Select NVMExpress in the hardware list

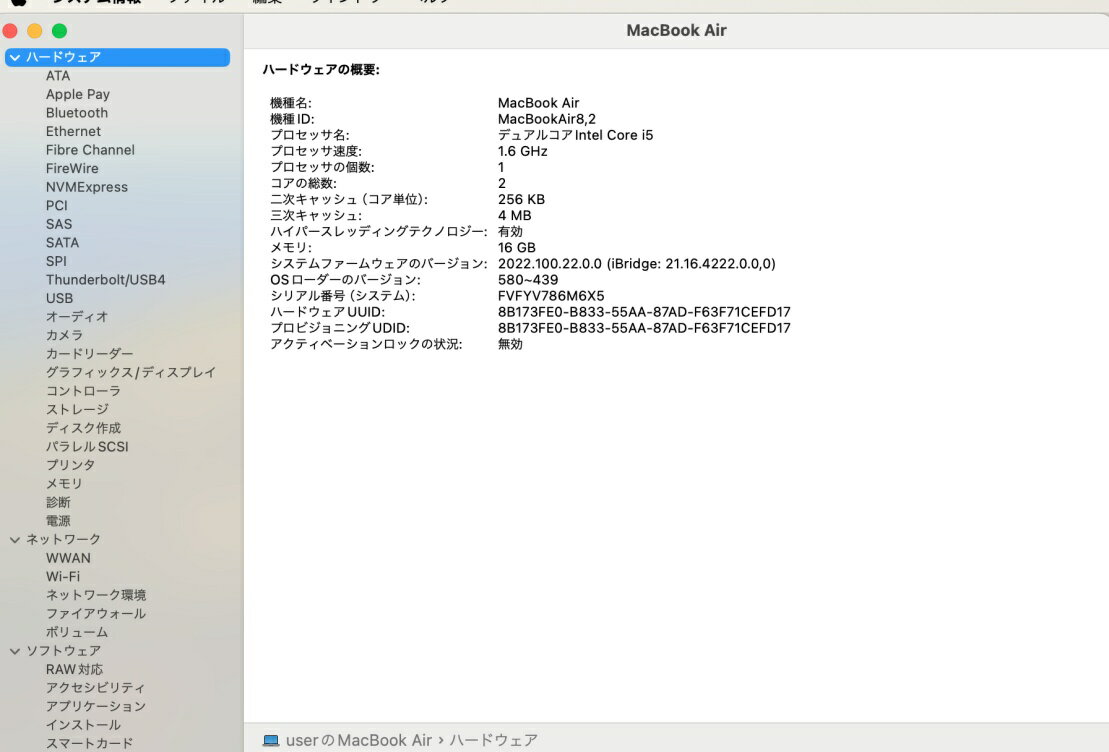pos(86,187)
